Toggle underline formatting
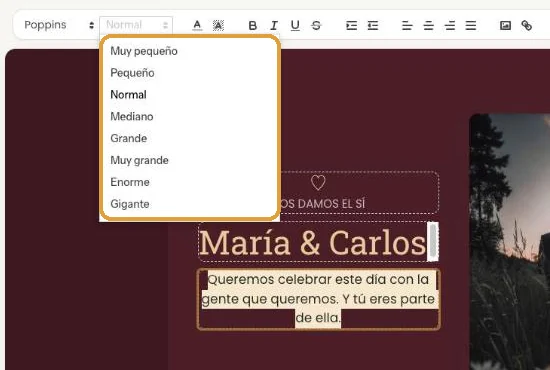Screen dimensions: 550x370 (x=295, y=25)
